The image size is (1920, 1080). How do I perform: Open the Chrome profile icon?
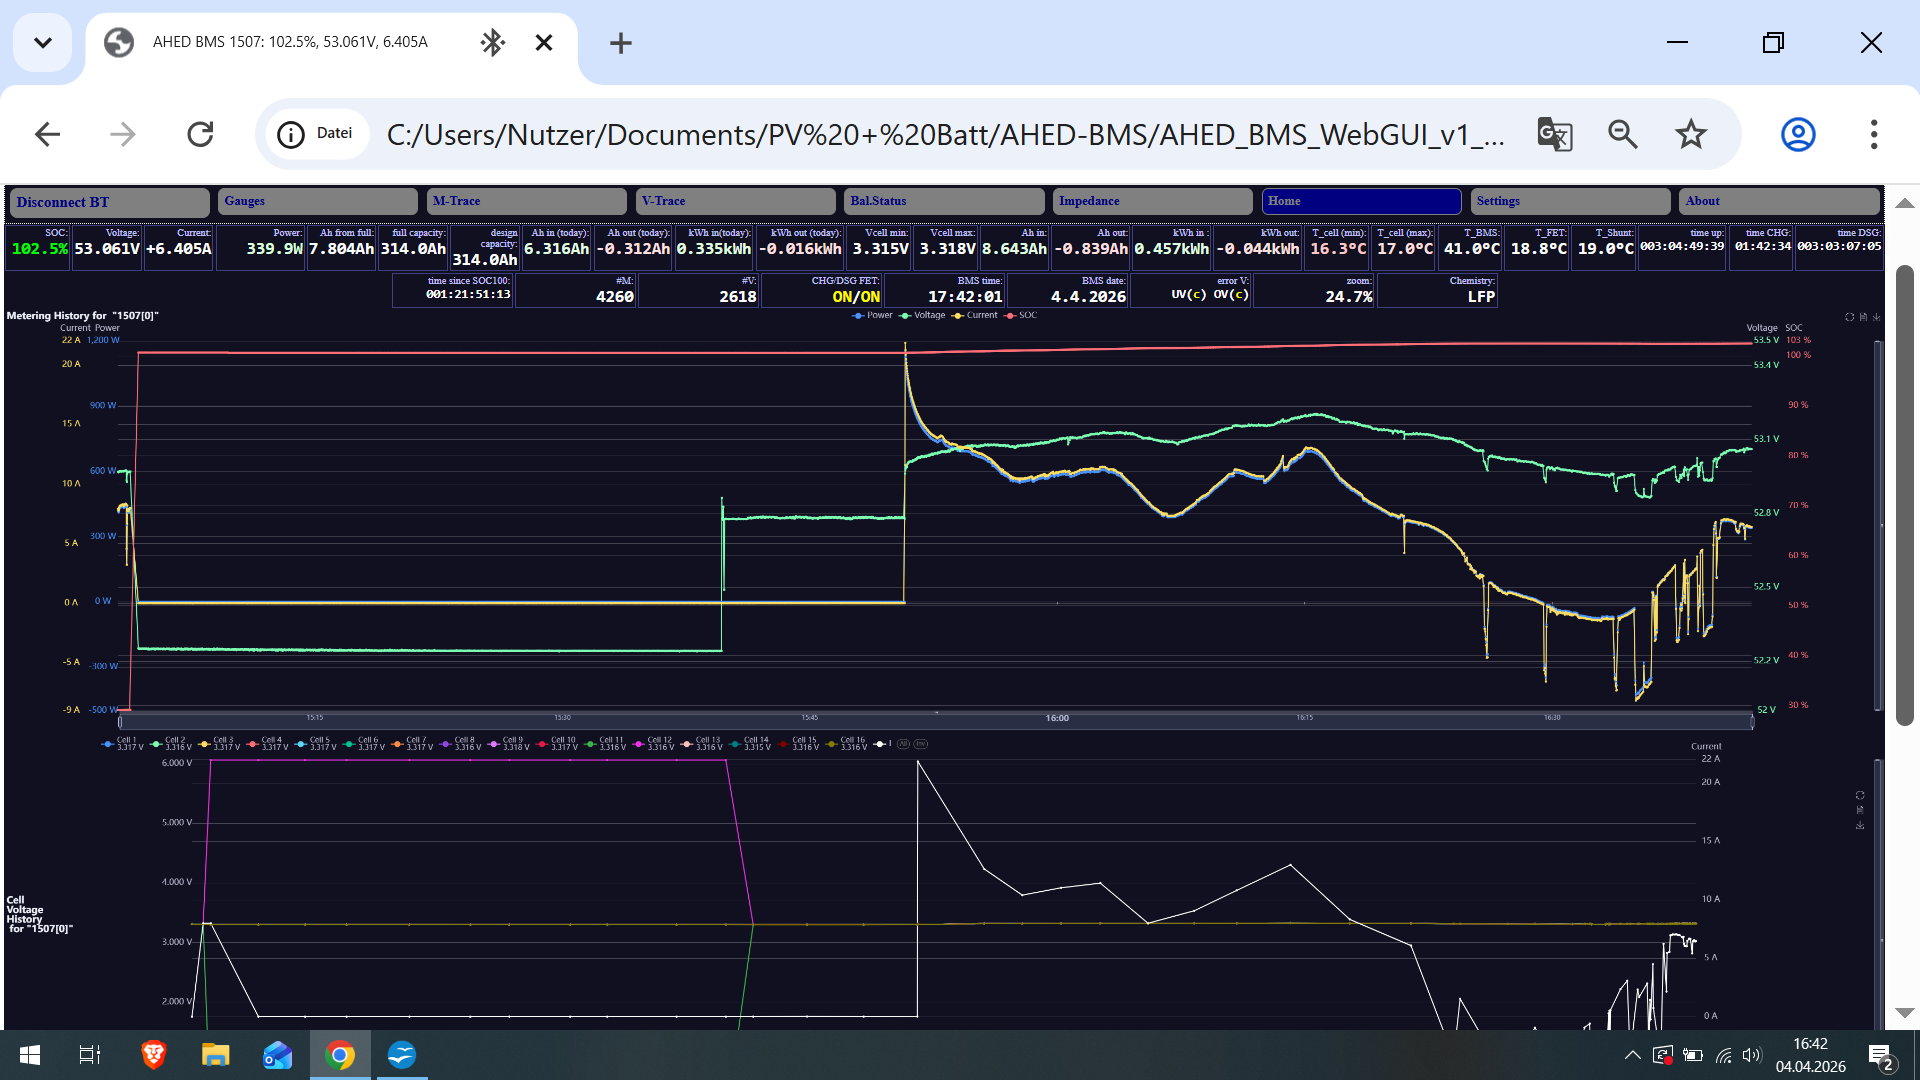pos(1797,134)
